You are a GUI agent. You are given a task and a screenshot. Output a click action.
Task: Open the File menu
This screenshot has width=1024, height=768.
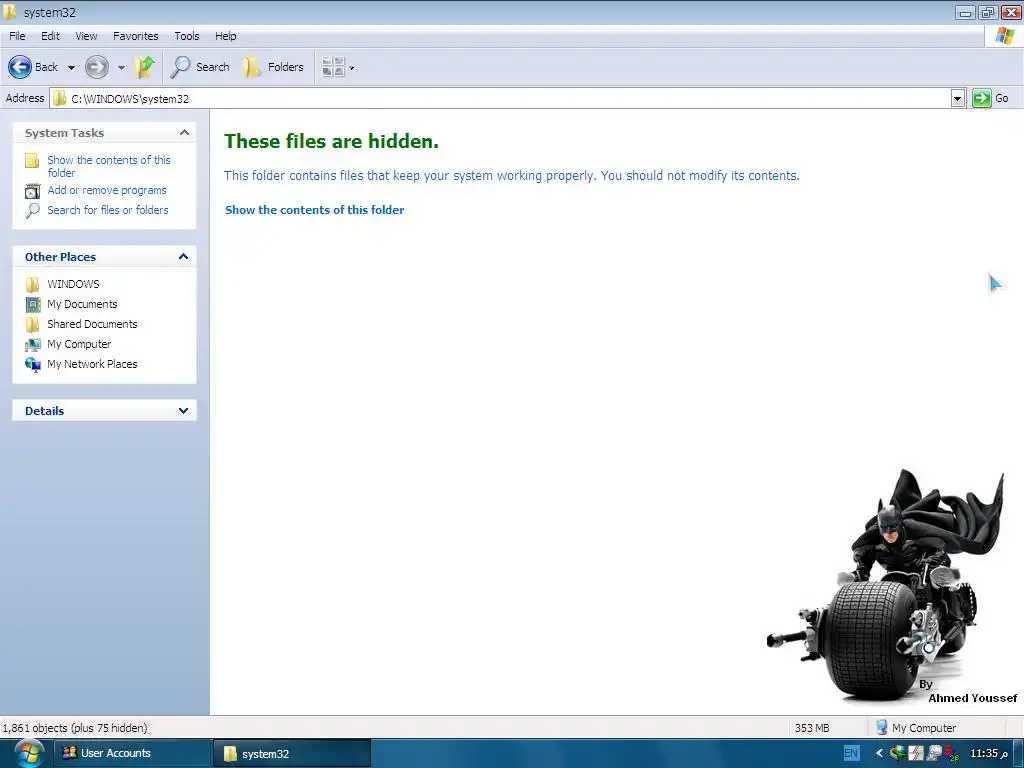click(x=17, y=36)
